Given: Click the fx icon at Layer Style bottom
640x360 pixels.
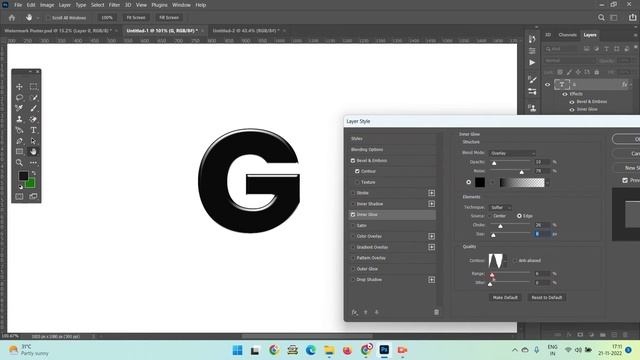Looking at the screenshot, I should [x=355, y=312].
